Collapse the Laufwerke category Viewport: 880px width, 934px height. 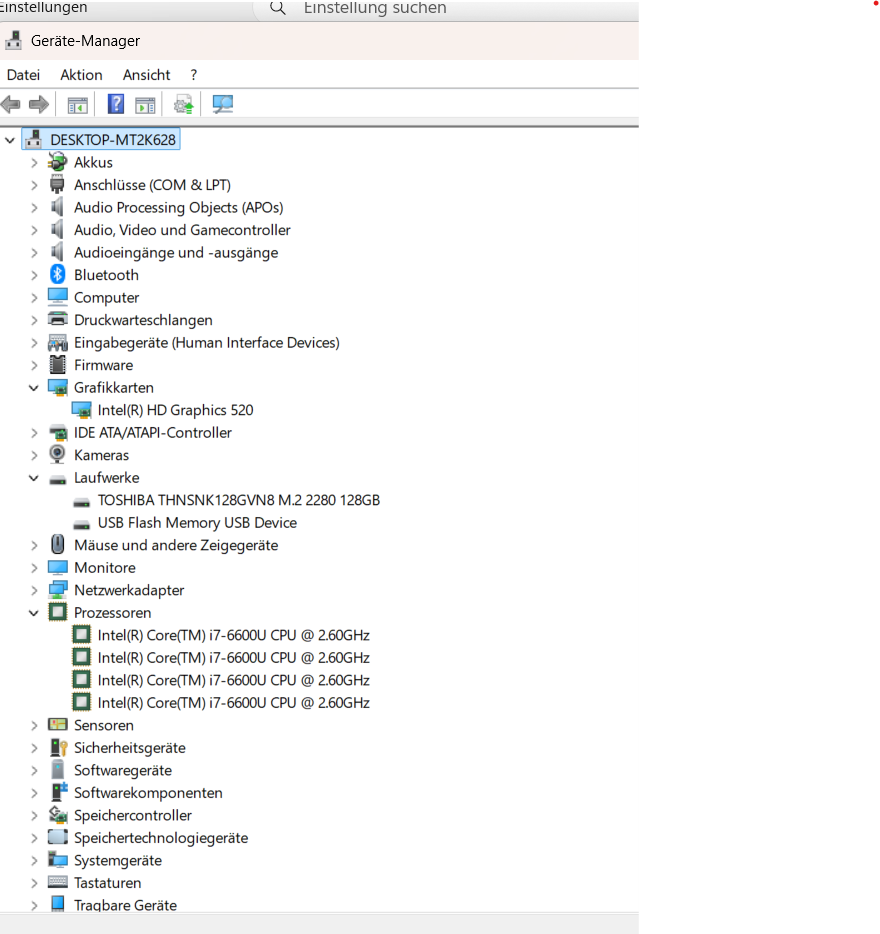34,478
